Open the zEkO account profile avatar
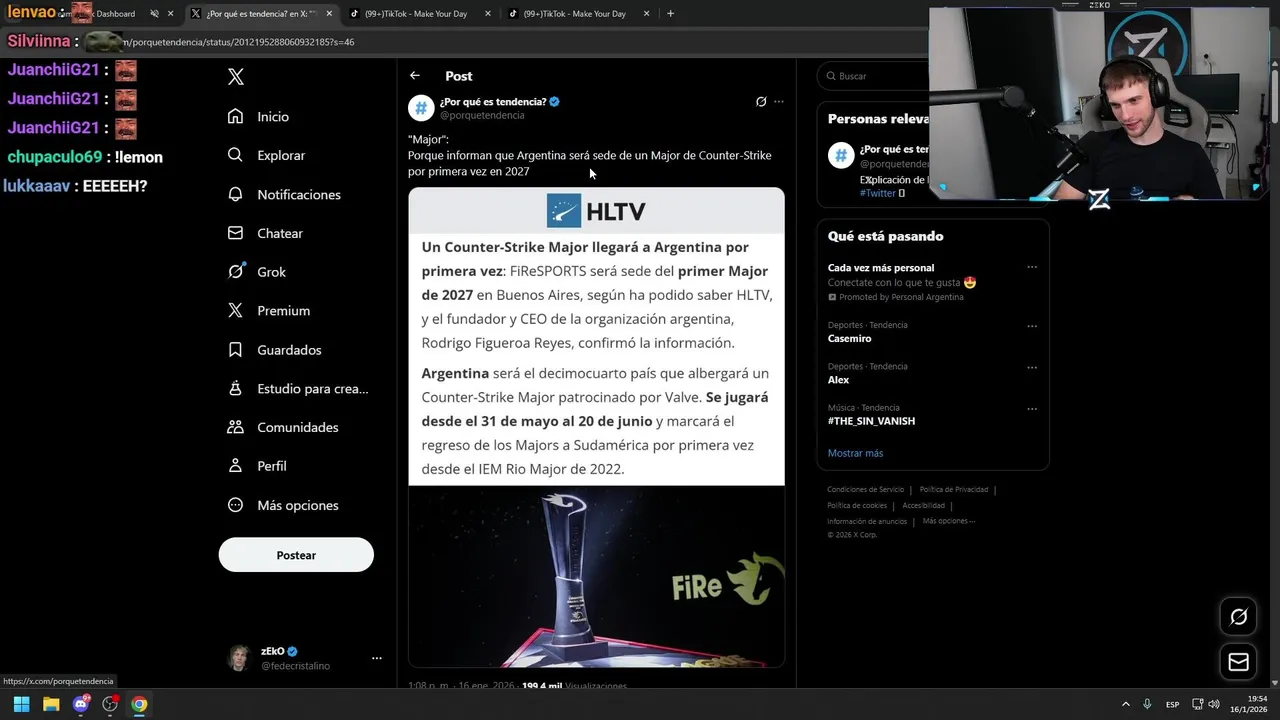This screenshot has height=720, width=1280. pyautogui.click(x=238, y=658)
